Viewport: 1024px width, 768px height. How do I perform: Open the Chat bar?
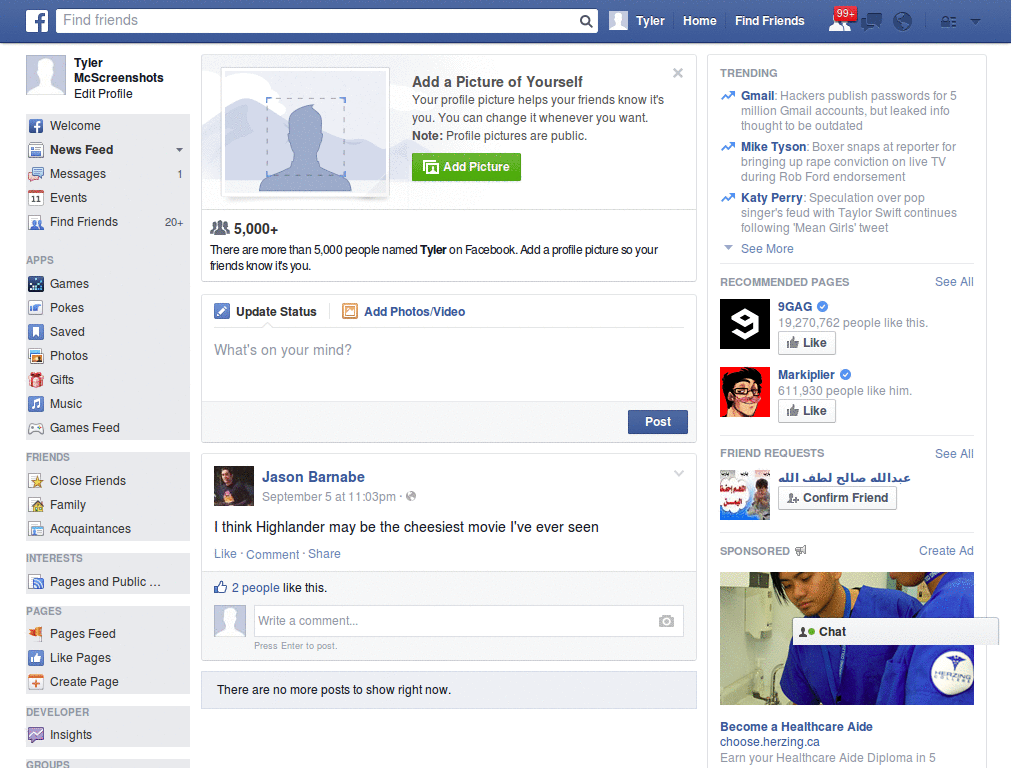895,632
